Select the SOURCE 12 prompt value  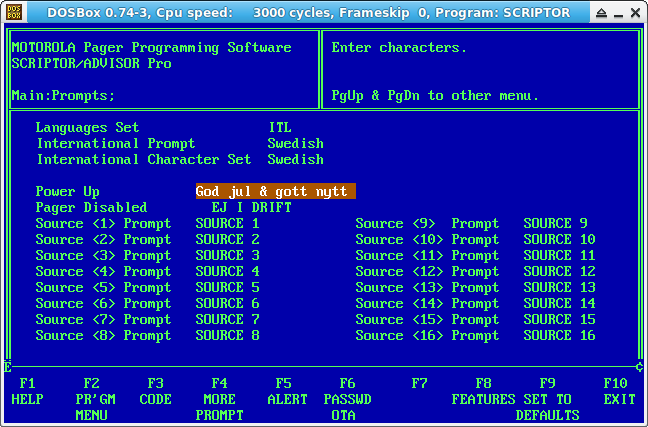(x=560, y=271)
